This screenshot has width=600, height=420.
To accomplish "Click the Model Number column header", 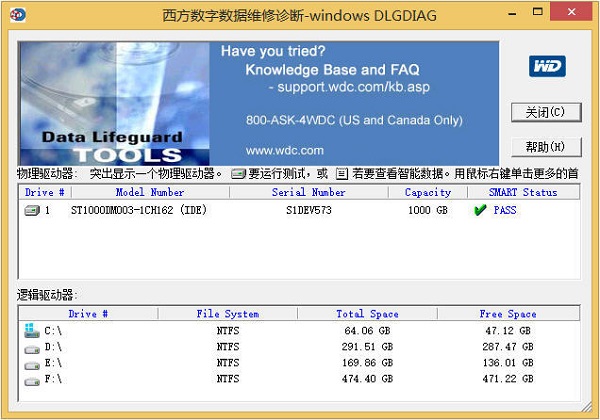I will point(150,192).
